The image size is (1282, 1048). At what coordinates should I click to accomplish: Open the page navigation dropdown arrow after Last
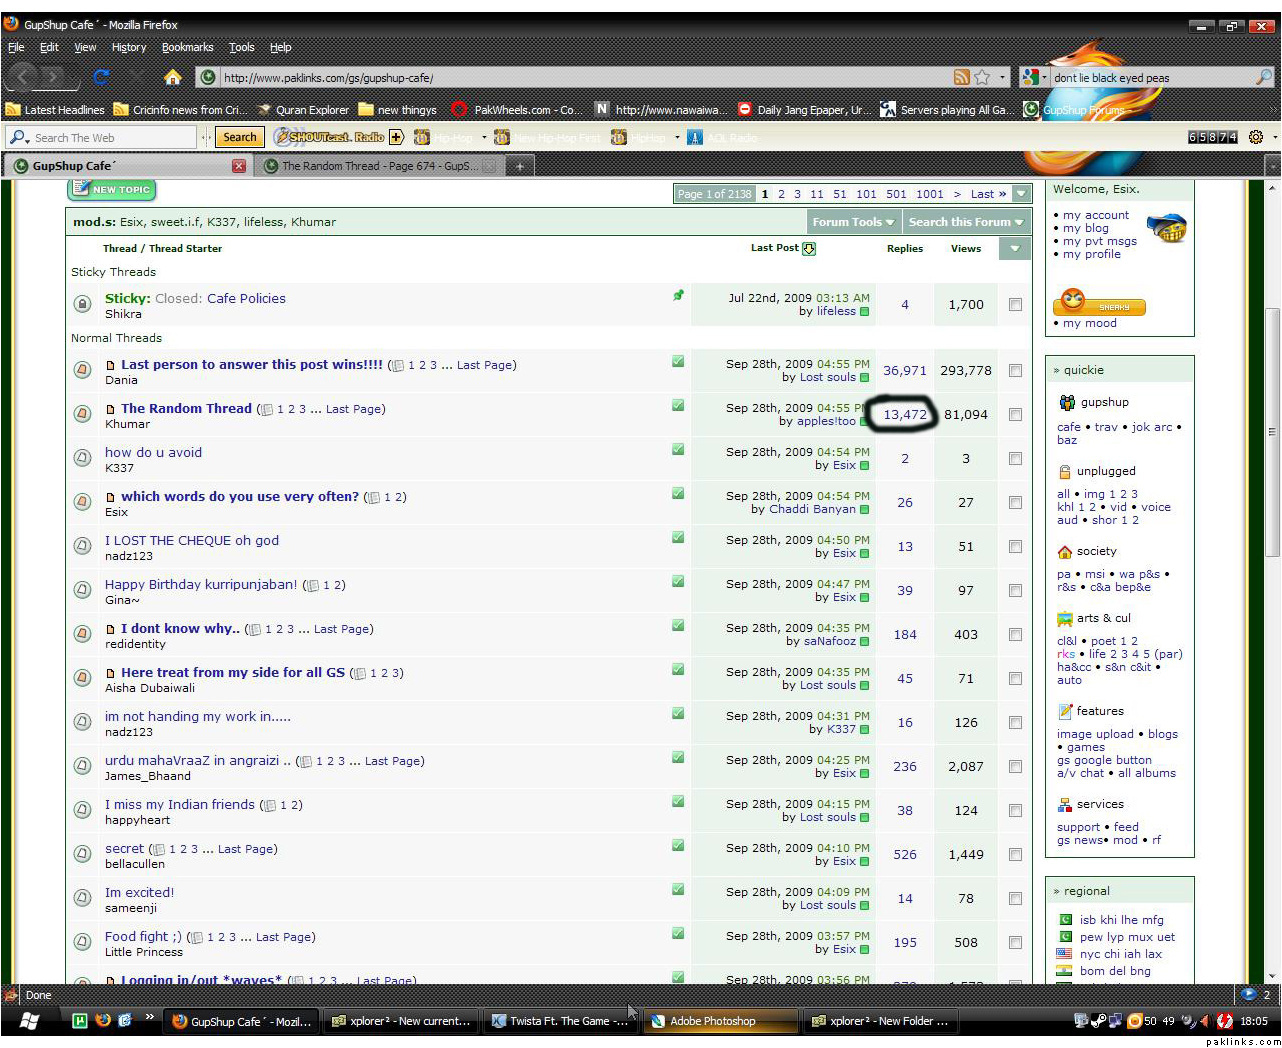coord(1021,194)
